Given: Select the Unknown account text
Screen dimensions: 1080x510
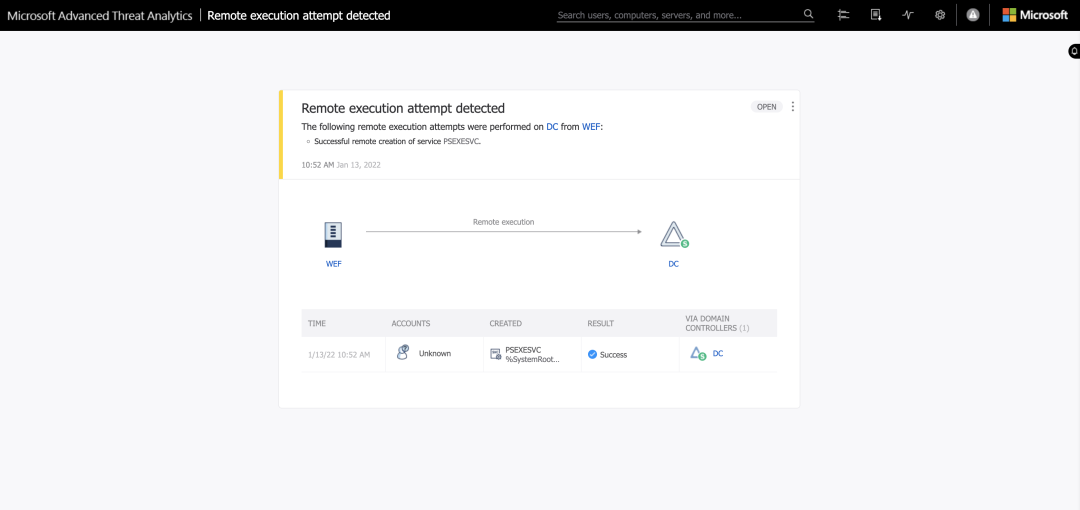Looking at the screenshot, I should click(435, 354).
